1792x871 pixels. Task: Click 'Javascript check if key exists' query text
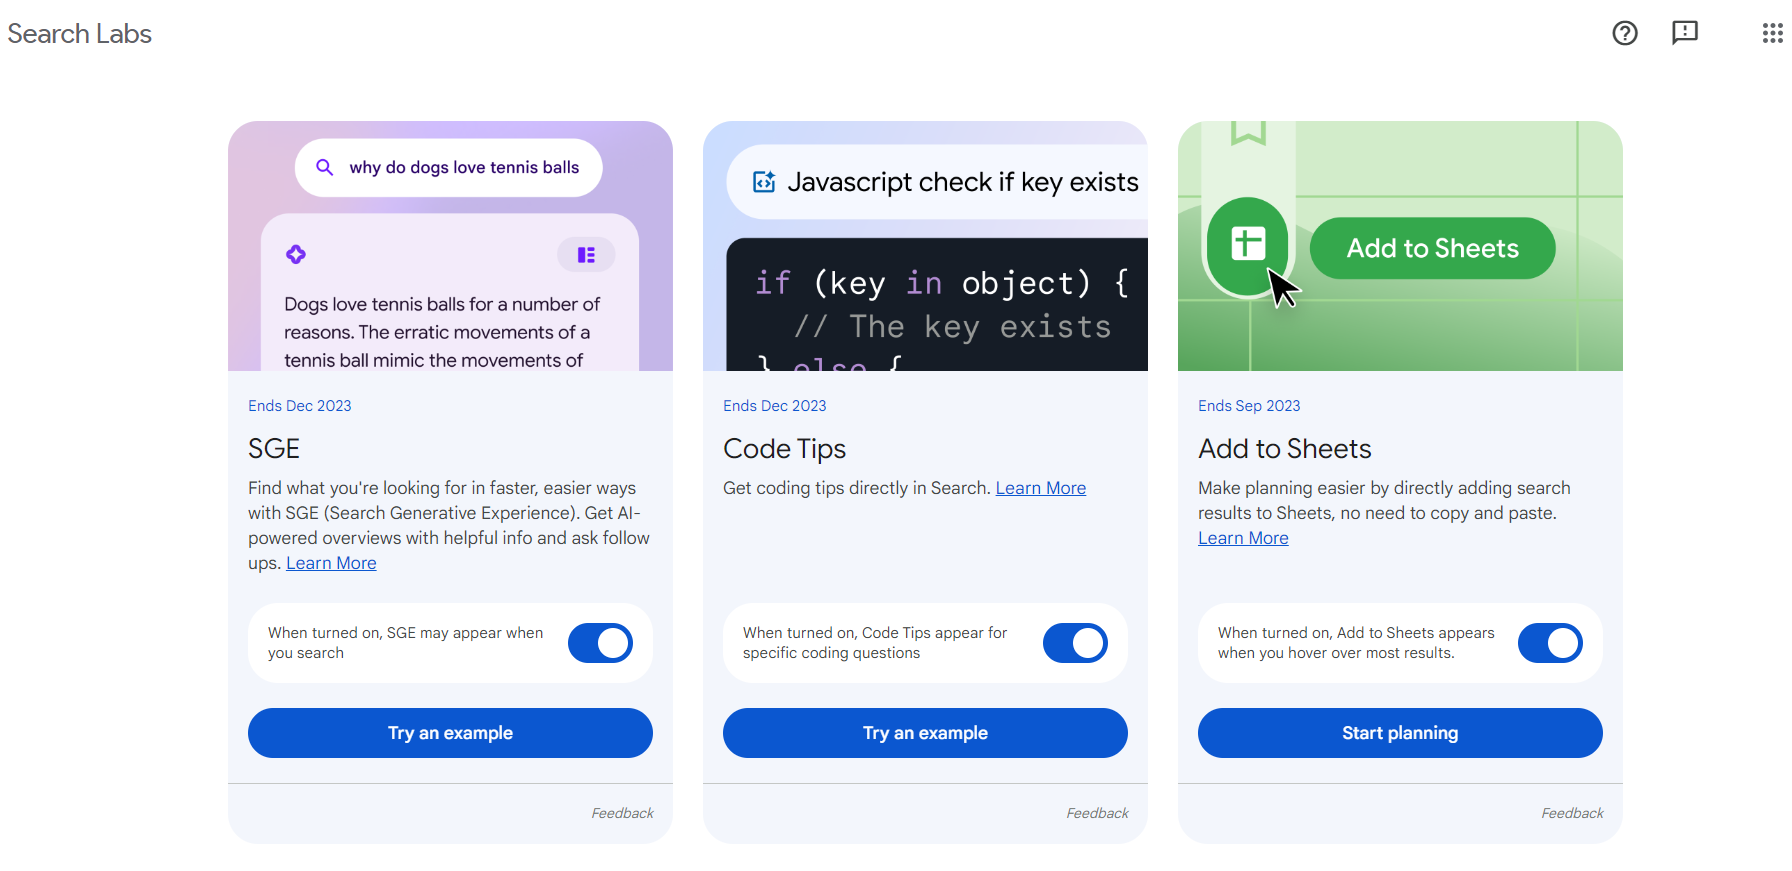point(963,182)
